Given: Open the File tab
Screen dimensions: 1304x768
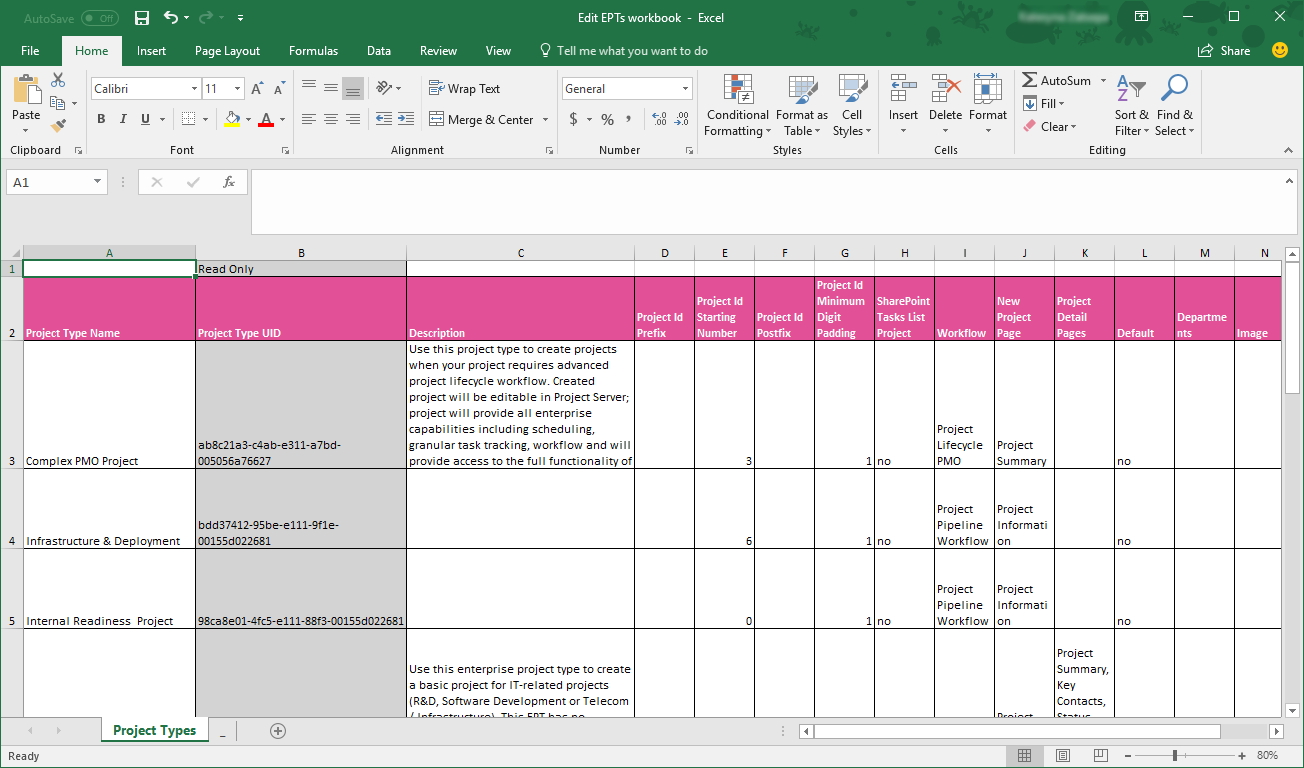Looking at the screenshot, I should tap(30, 51).
